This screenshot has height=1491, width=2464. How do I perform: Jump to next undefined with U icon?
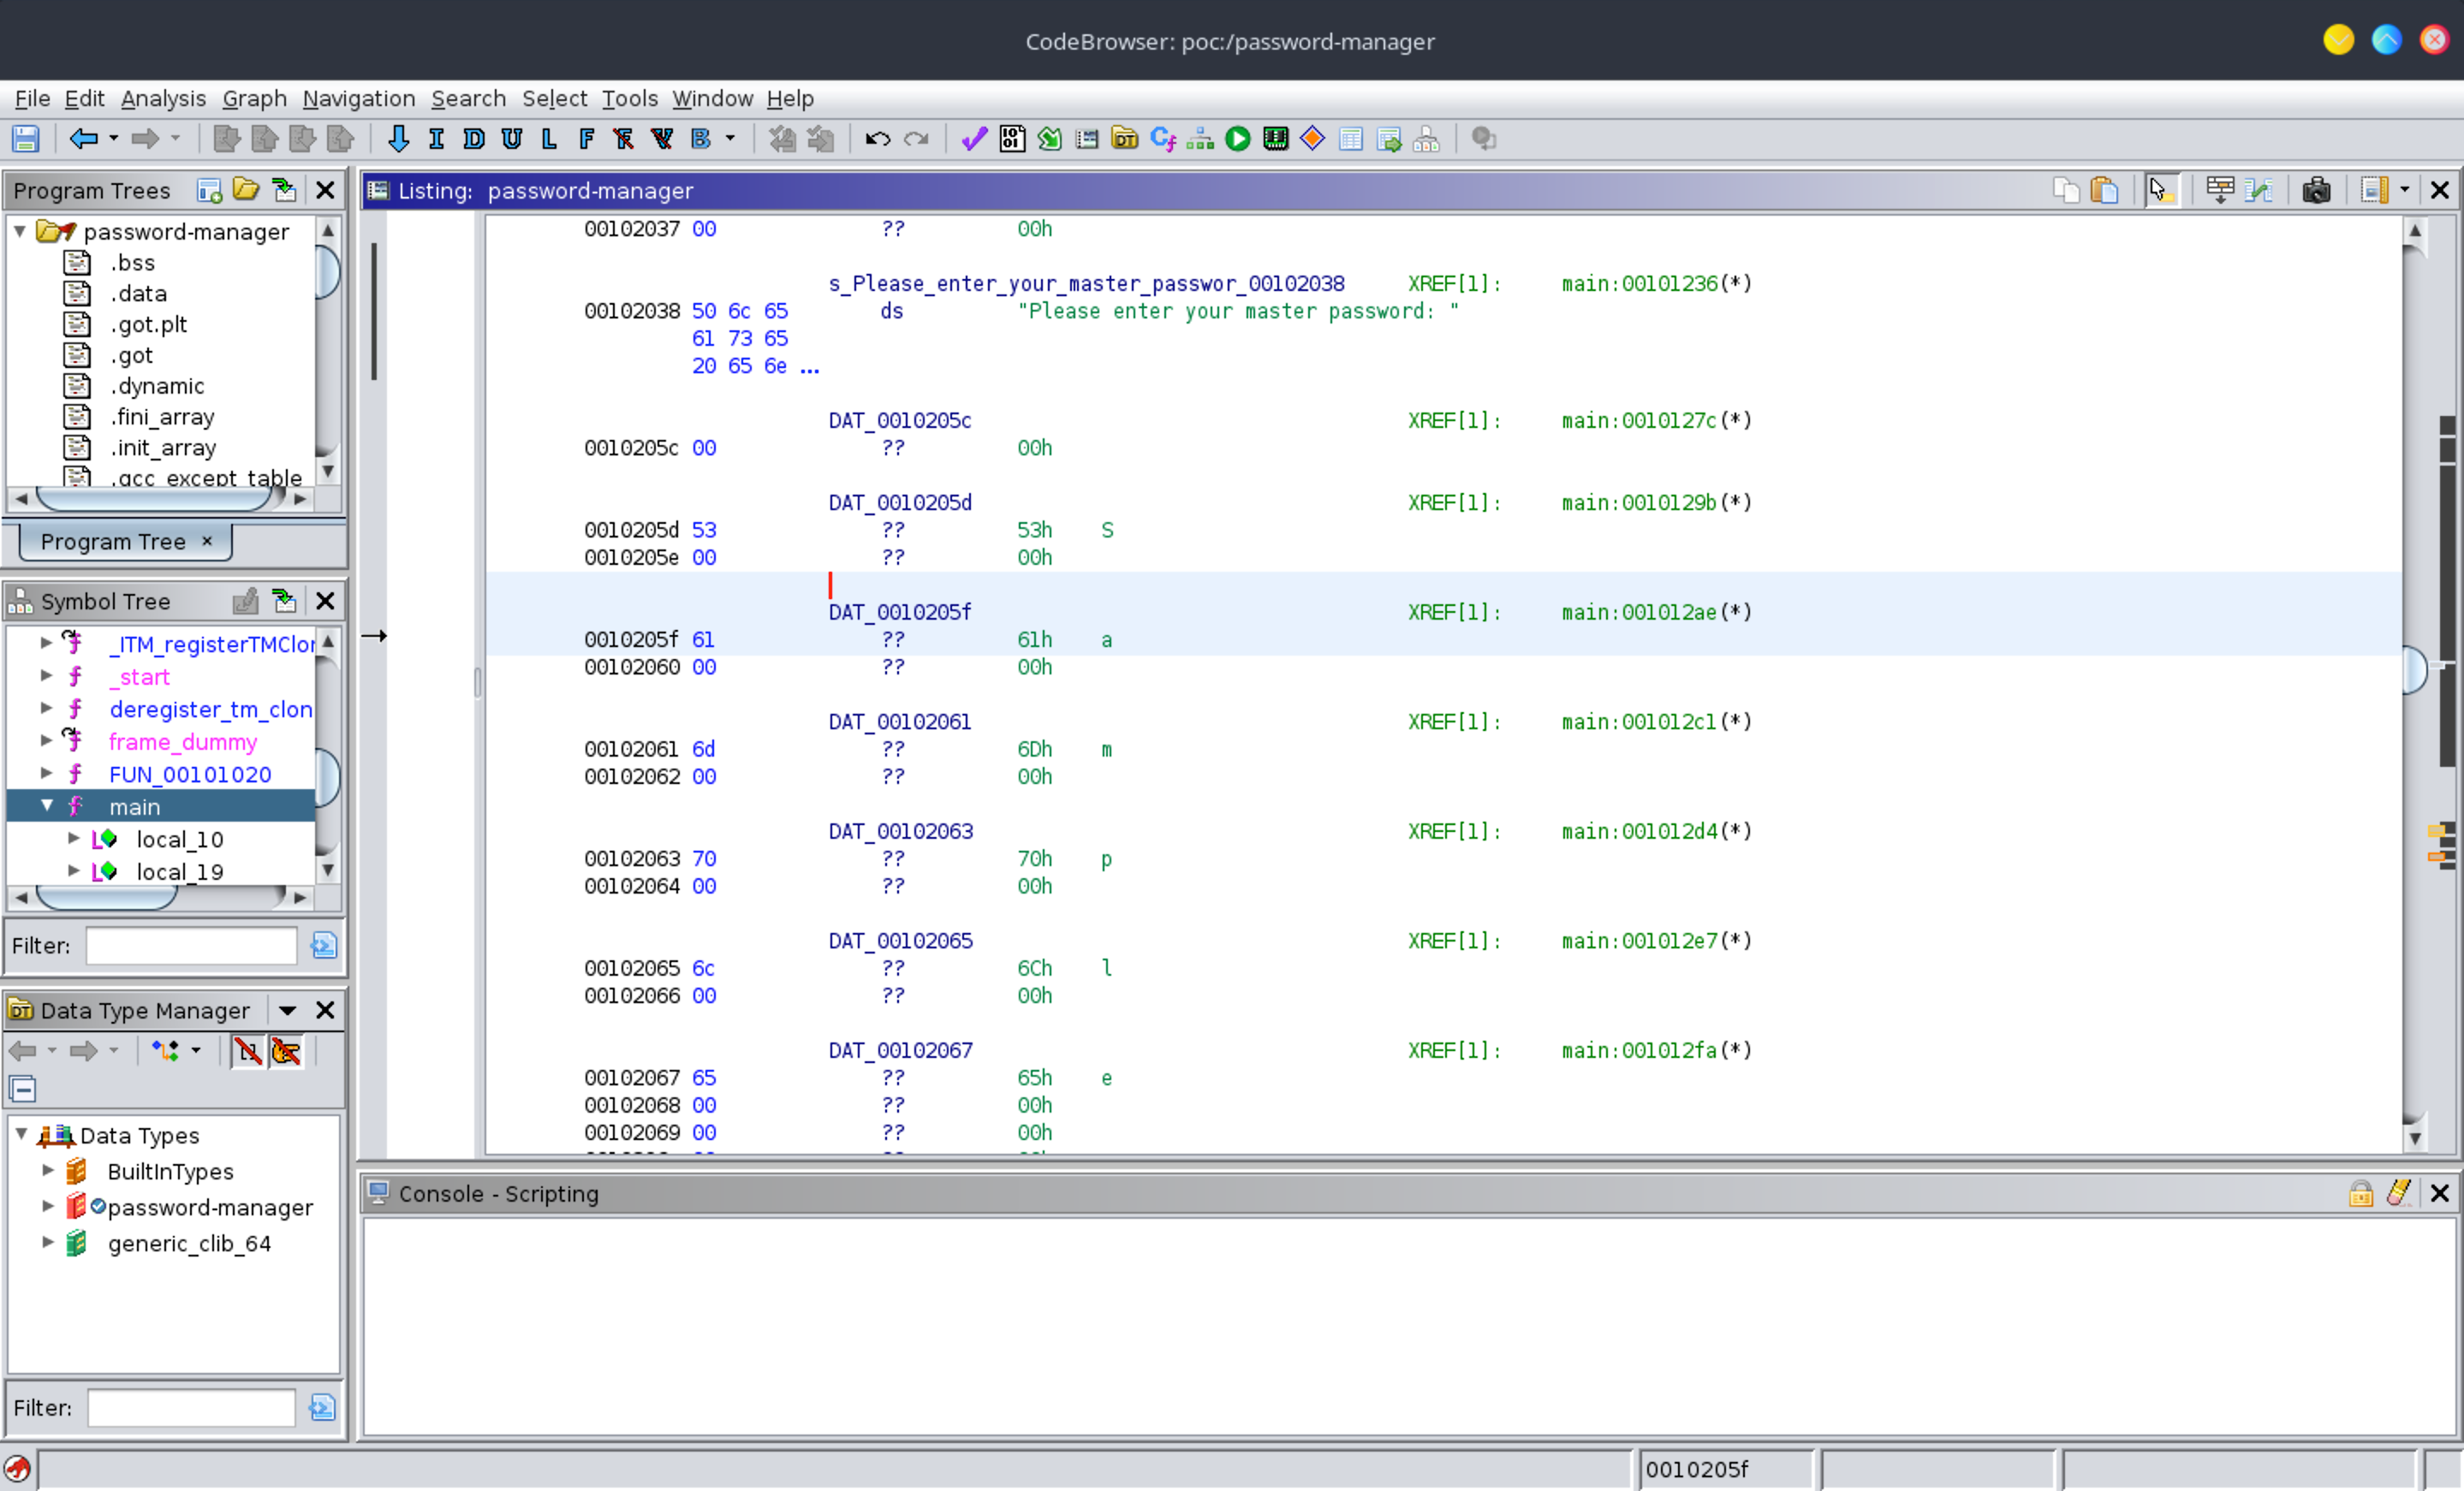coord(512,139)
